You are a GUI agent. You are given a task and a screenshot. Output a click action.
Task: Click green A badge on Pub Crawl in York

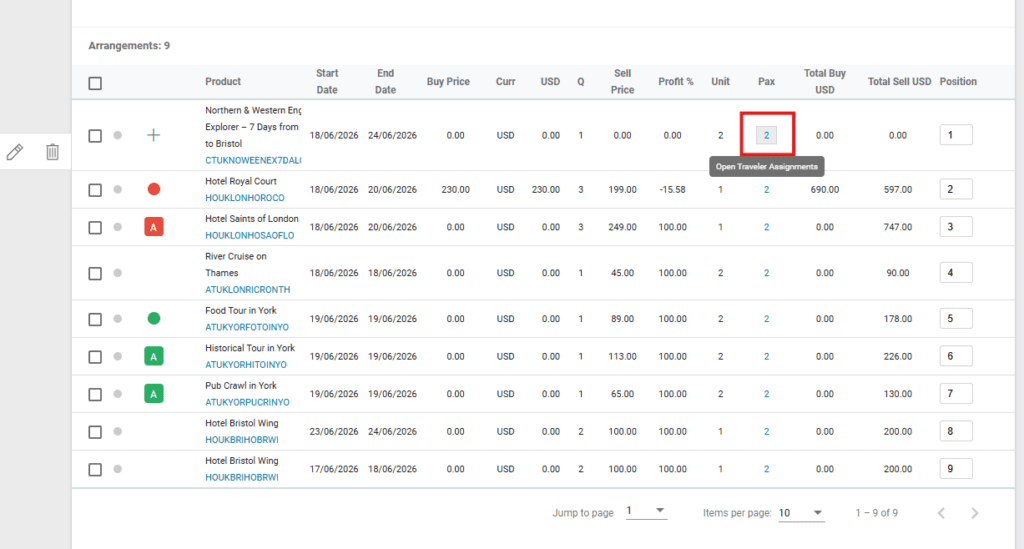[154, 394]
